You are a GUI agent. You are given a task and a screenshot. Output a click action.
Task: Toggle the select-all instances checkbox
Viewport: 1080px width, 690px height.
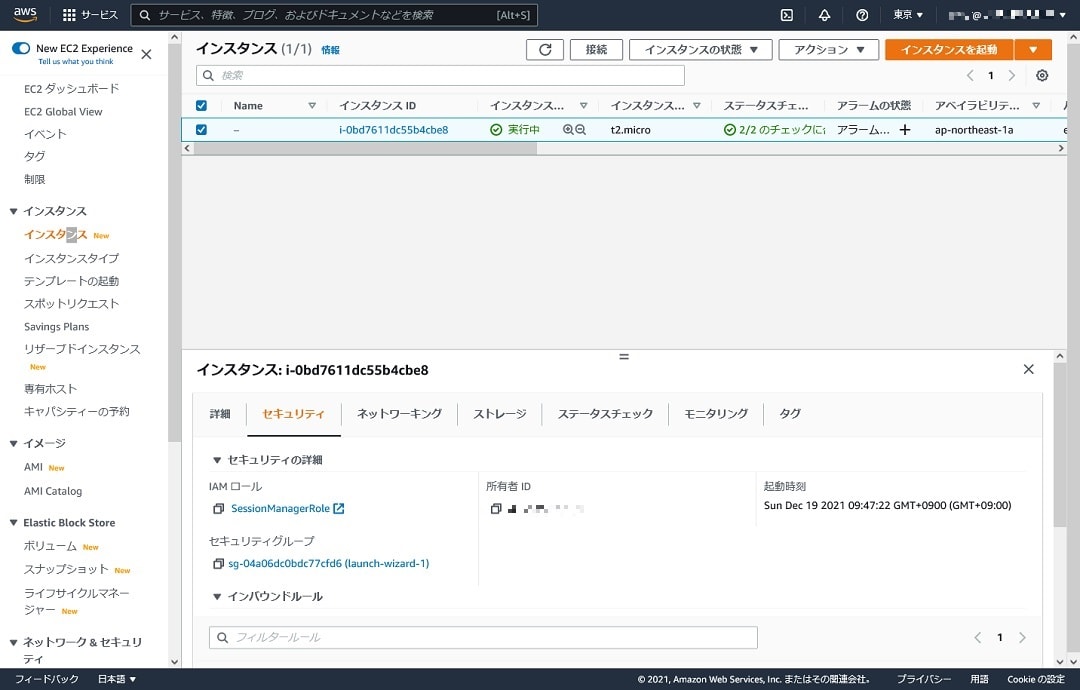(201, 105)
